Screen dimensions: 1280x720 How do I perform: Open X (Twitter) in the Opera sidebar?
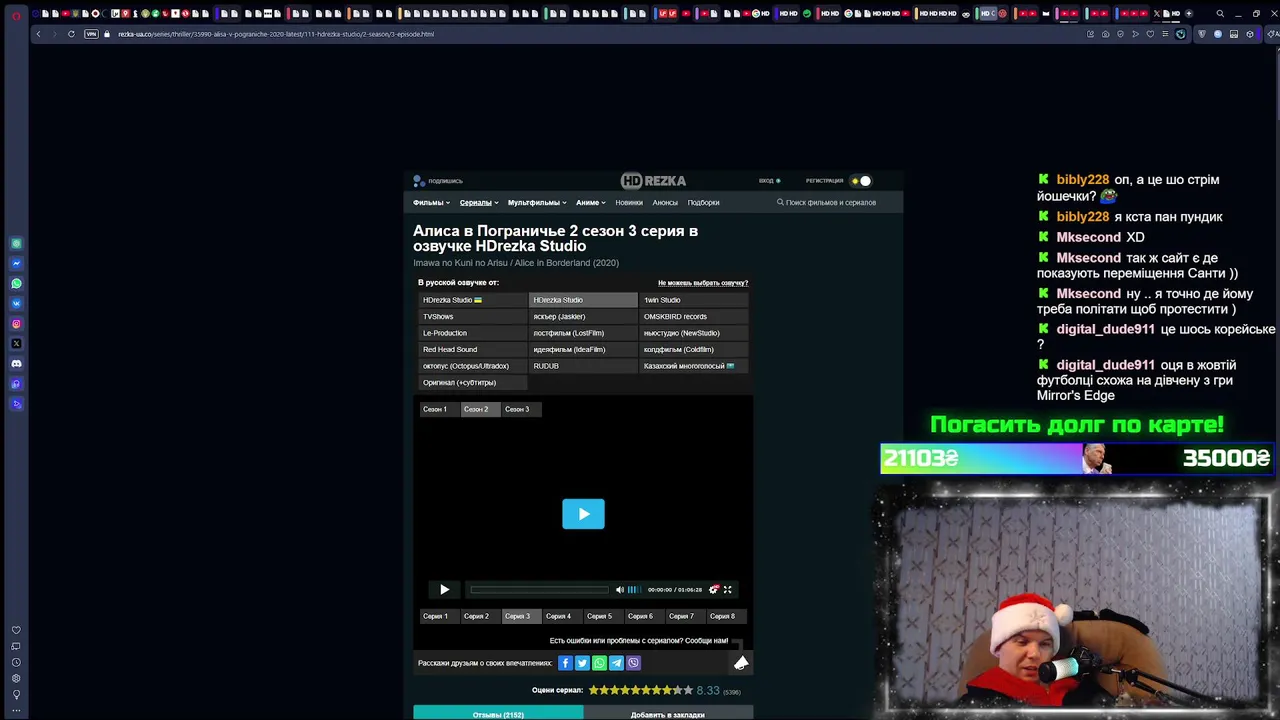16,344
